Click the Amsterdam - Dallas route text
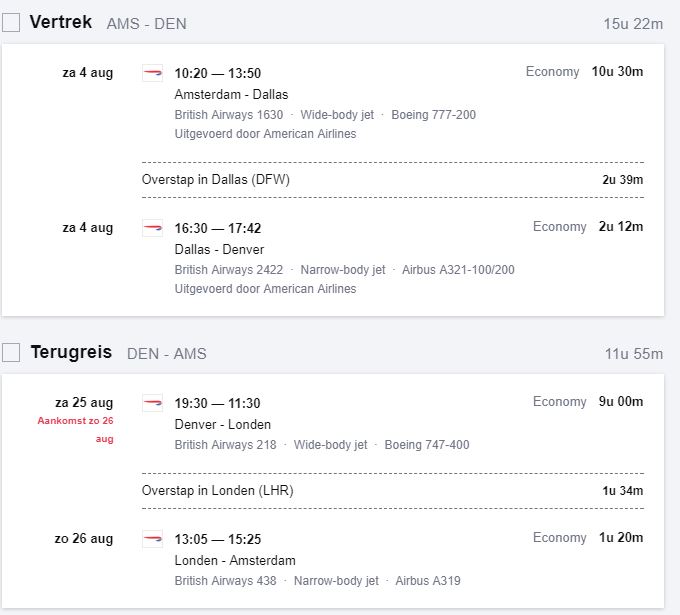This screenshot has width=680, height=615. pos(231,94)
